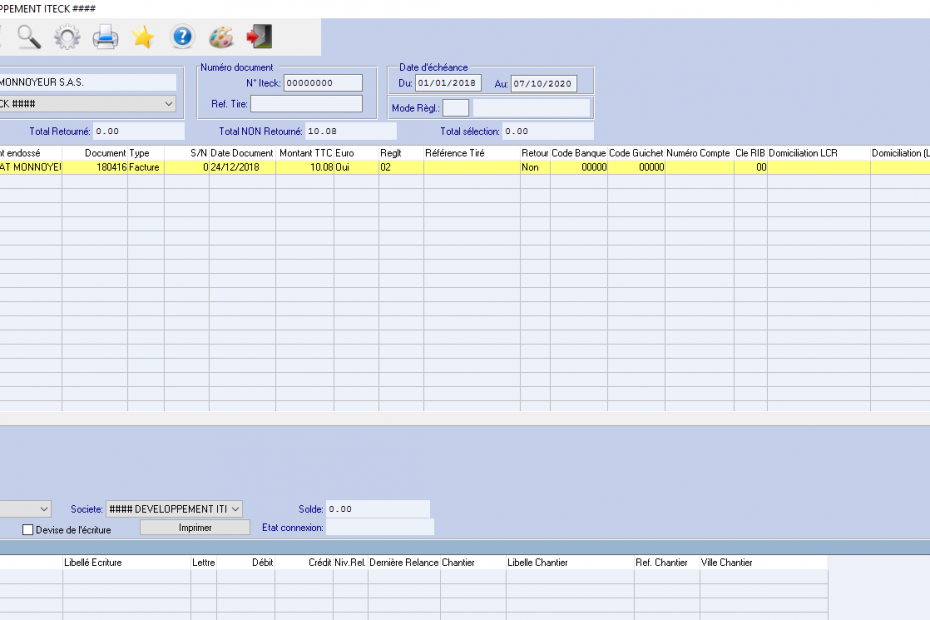
Task: Click the Libelle Chantier column header
Action: click(570, 562)
